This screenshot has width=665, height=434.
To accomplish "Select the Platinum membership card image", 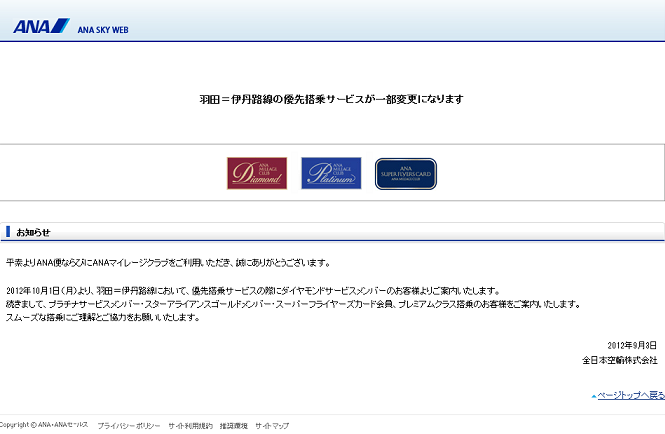I will point(331,173).
